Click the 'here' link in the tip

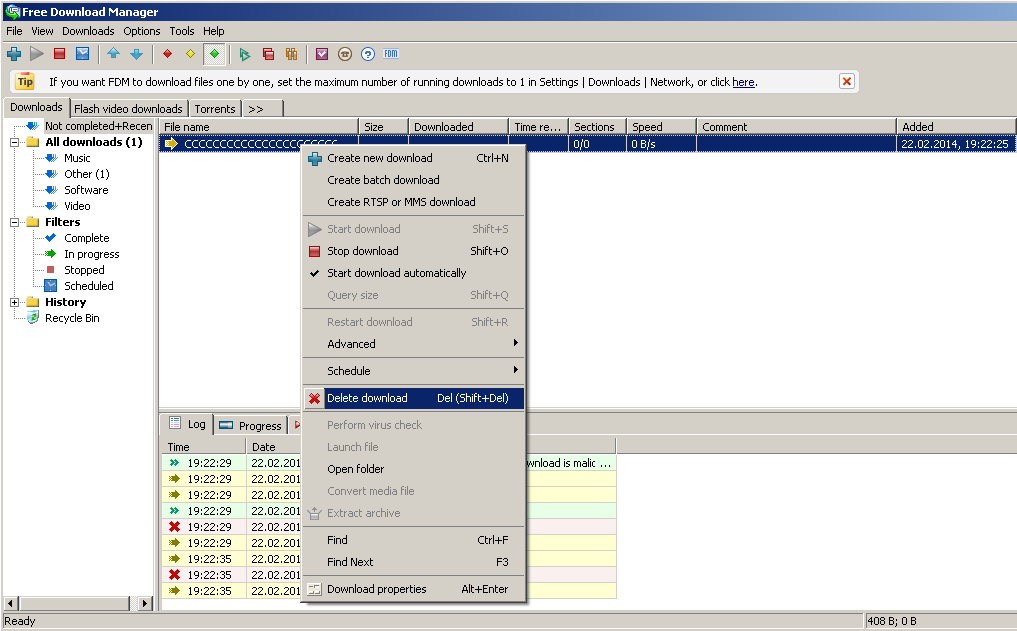tap(743, 82)
